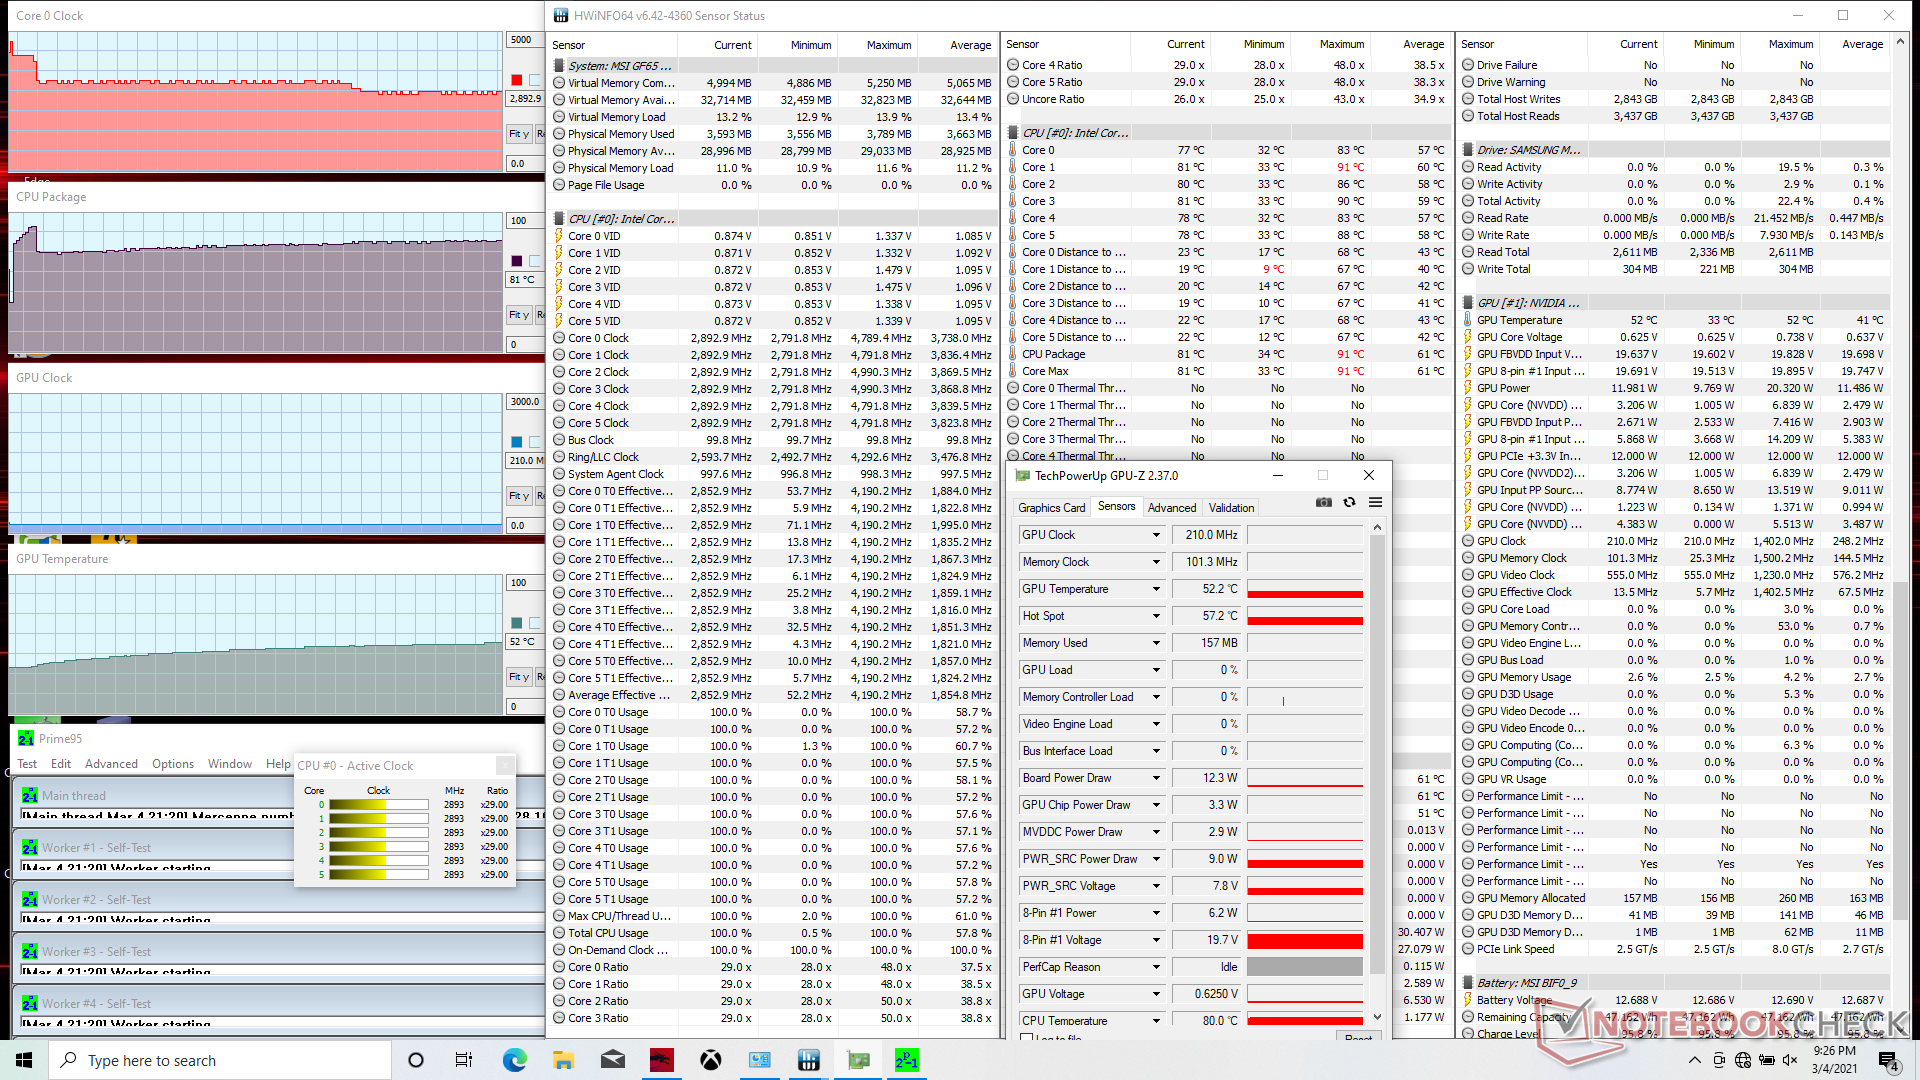The height and width of the screenshot is (1080, 1920).
Task: Open Microsoft Edge from the taskbar
Action: point(514,1060)
